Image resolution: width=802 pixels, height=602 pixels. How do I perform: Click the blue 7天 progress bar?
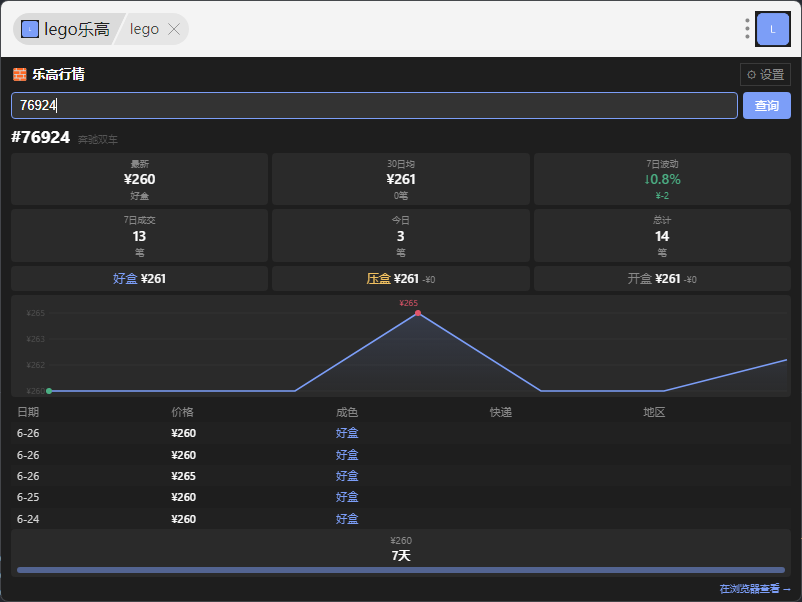(x=400, y=570)
